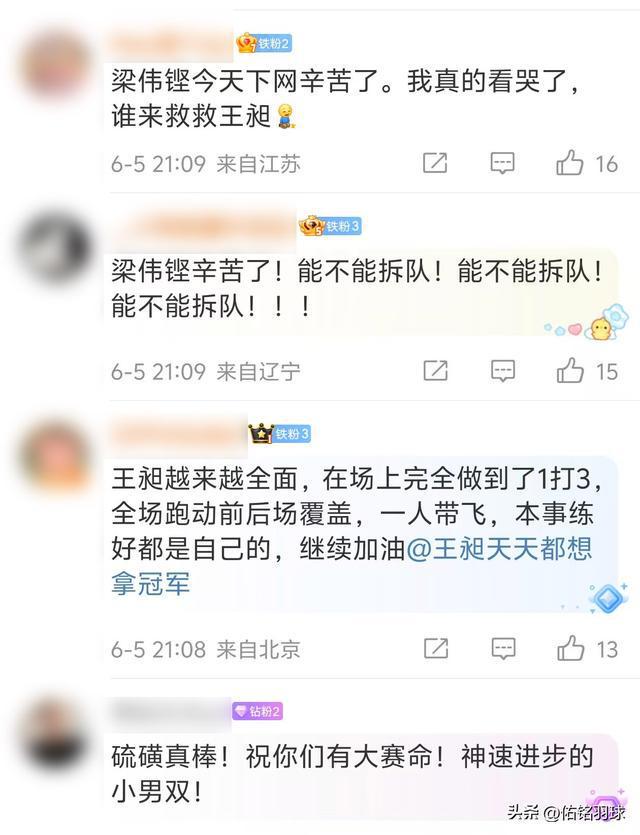Open second commenter's dark avatar profile

[56, 248]
